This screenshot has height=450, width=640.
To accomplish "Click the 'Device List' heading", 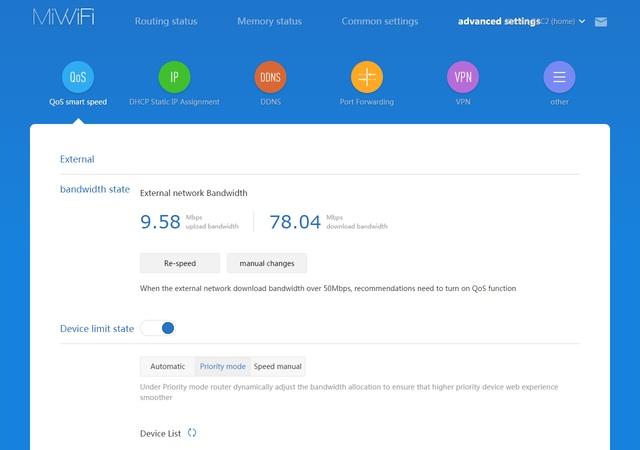I will (160, 433).
